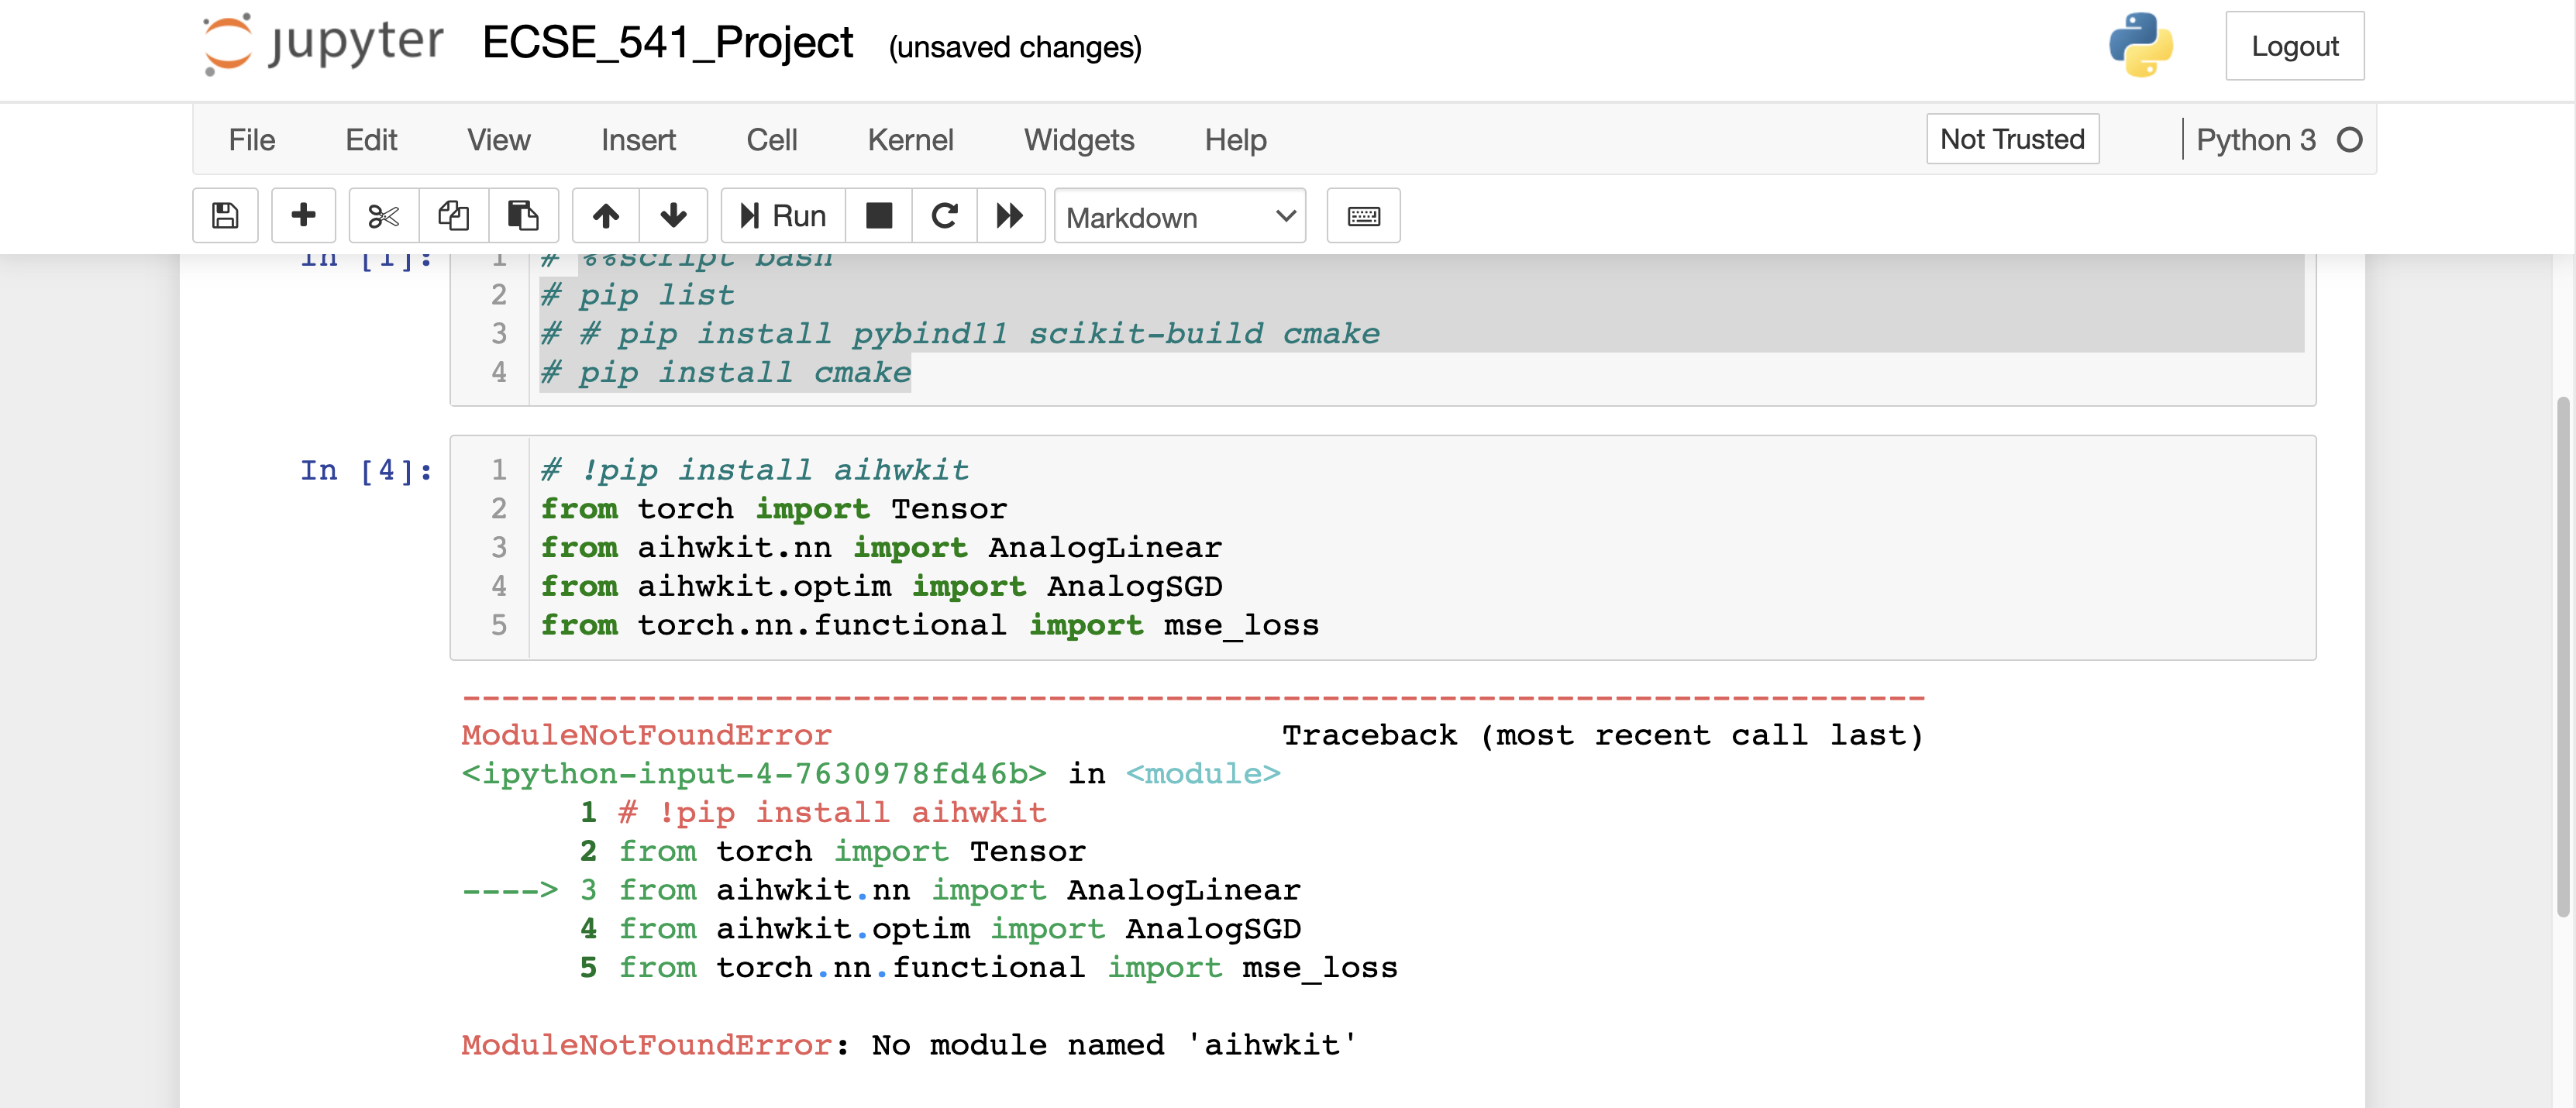2576x1108 pixels.
Task: Click the Not Trusted notebook indicator
Action: click(x=2012, y=139)
